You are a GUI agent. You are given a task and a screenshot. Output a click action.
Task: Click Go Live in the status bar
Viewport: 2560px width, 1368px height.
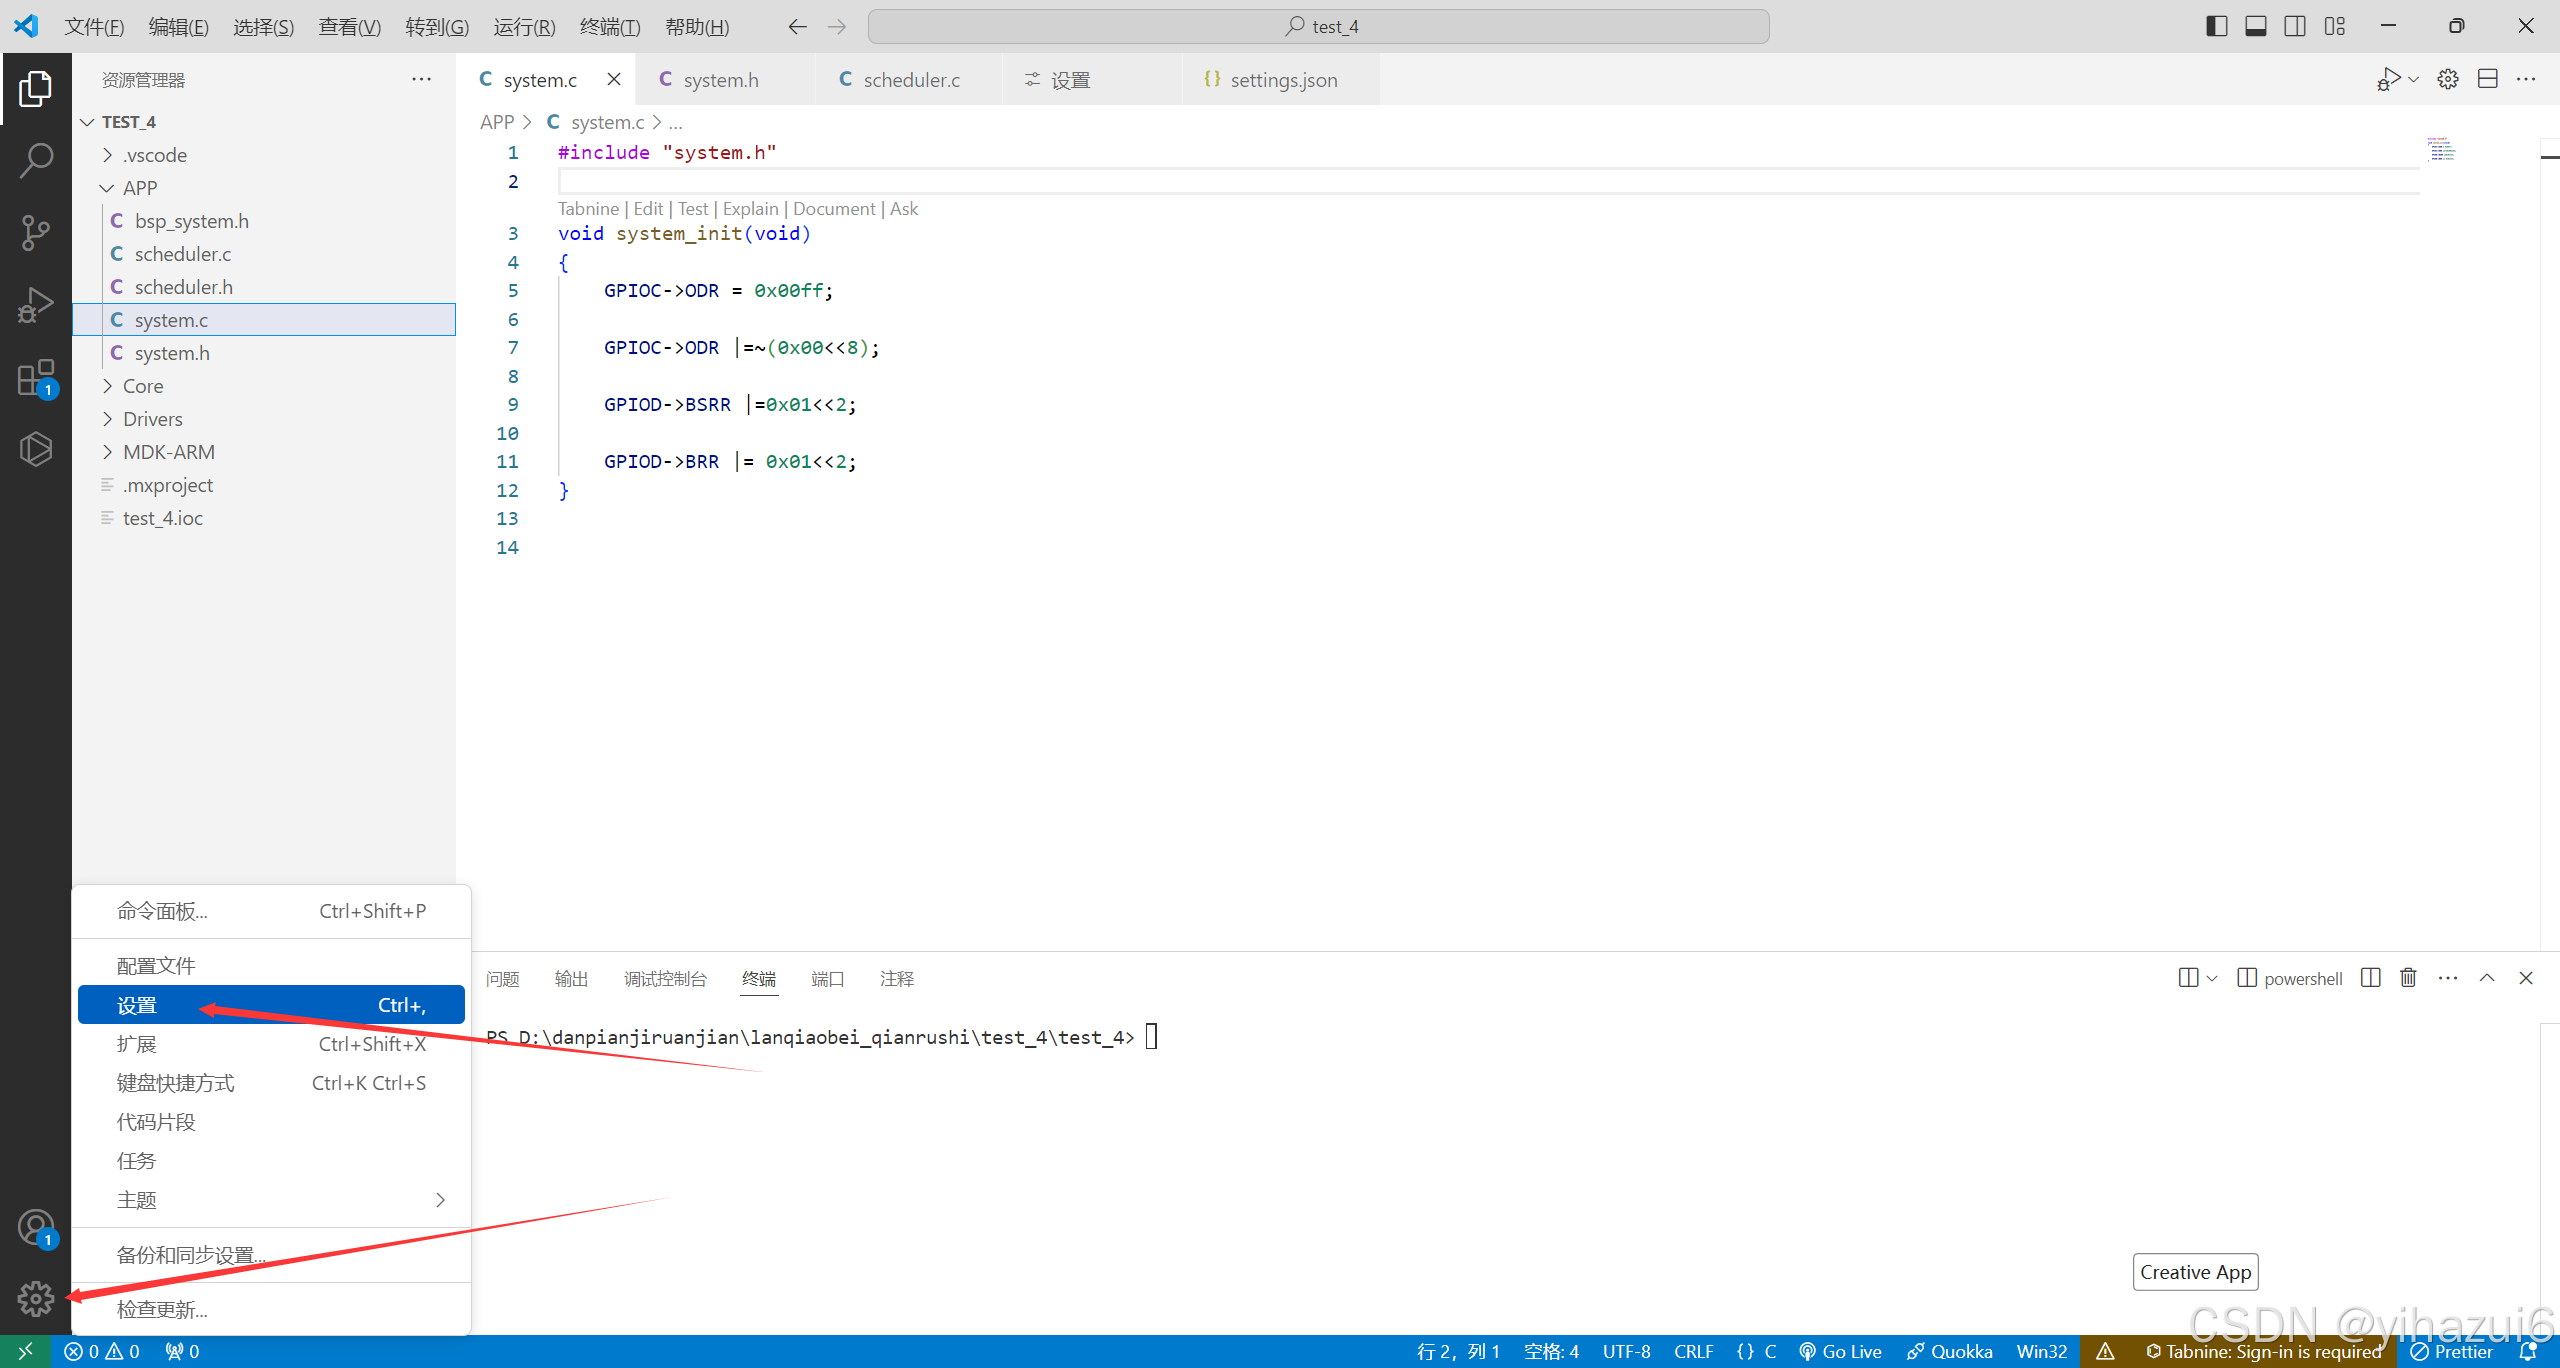[x=1840, y=1351]
